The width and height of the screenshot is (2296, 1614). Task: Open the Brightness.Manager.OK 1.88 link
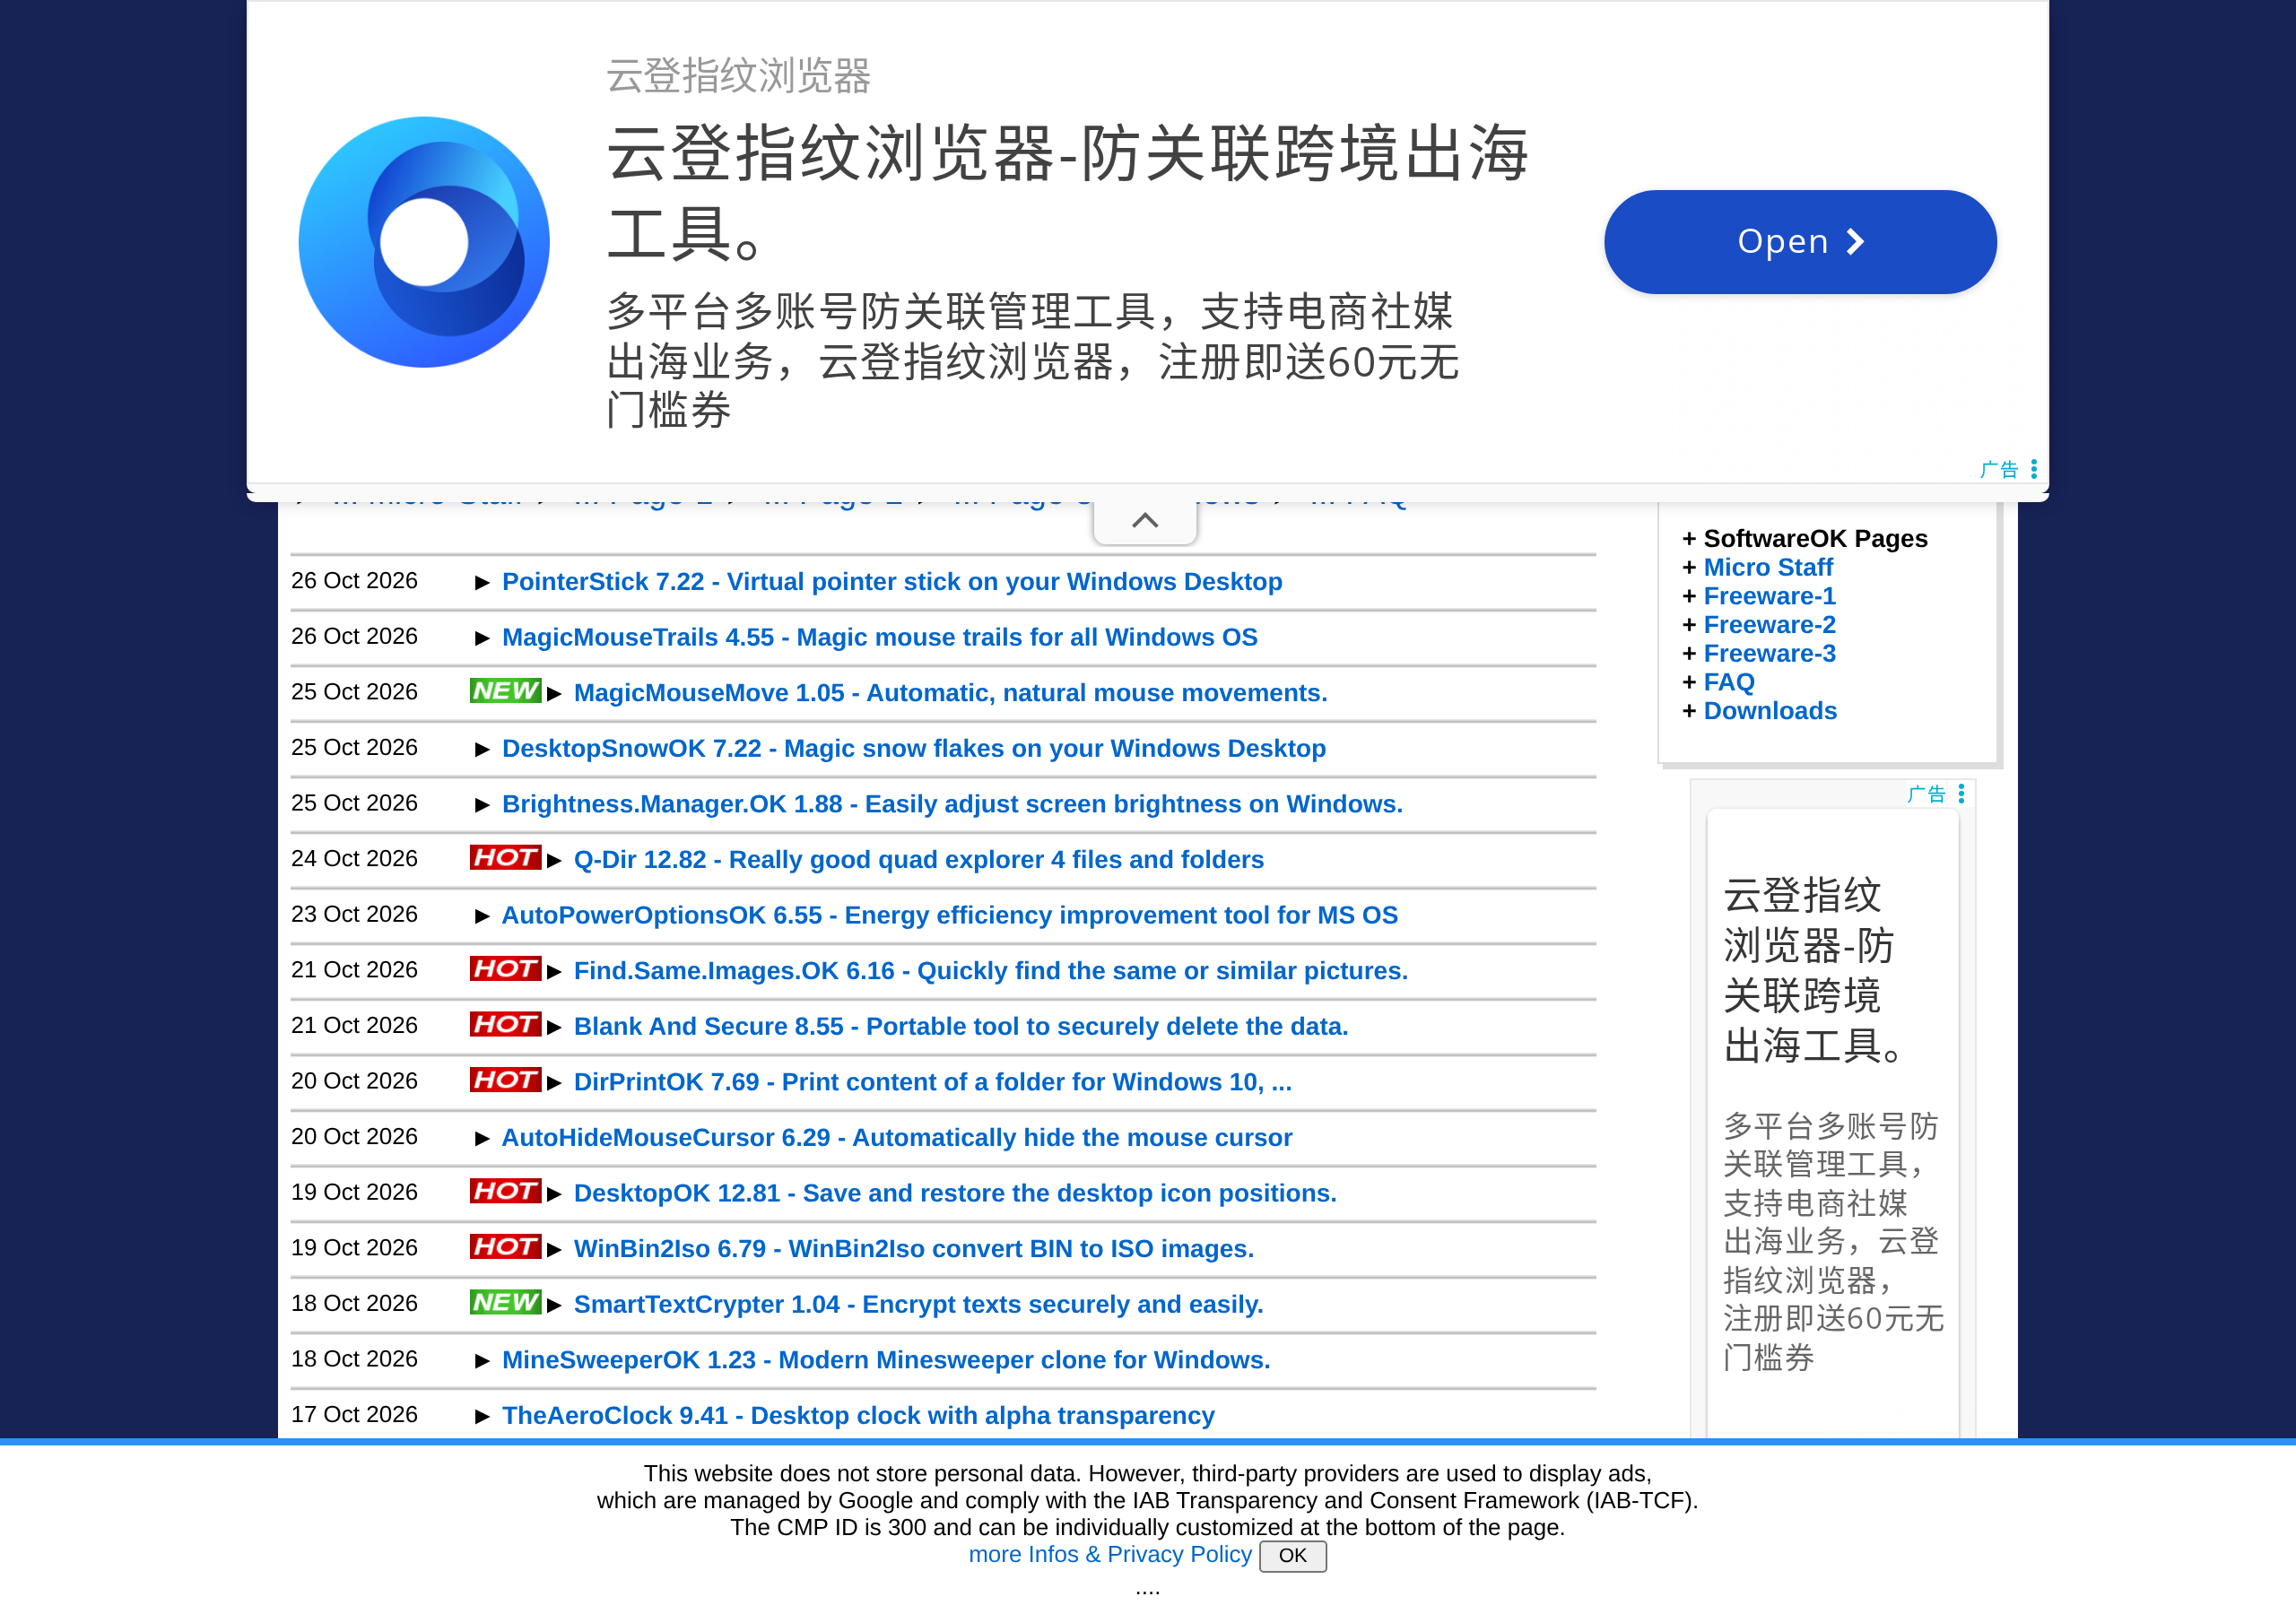click(952, 805)
